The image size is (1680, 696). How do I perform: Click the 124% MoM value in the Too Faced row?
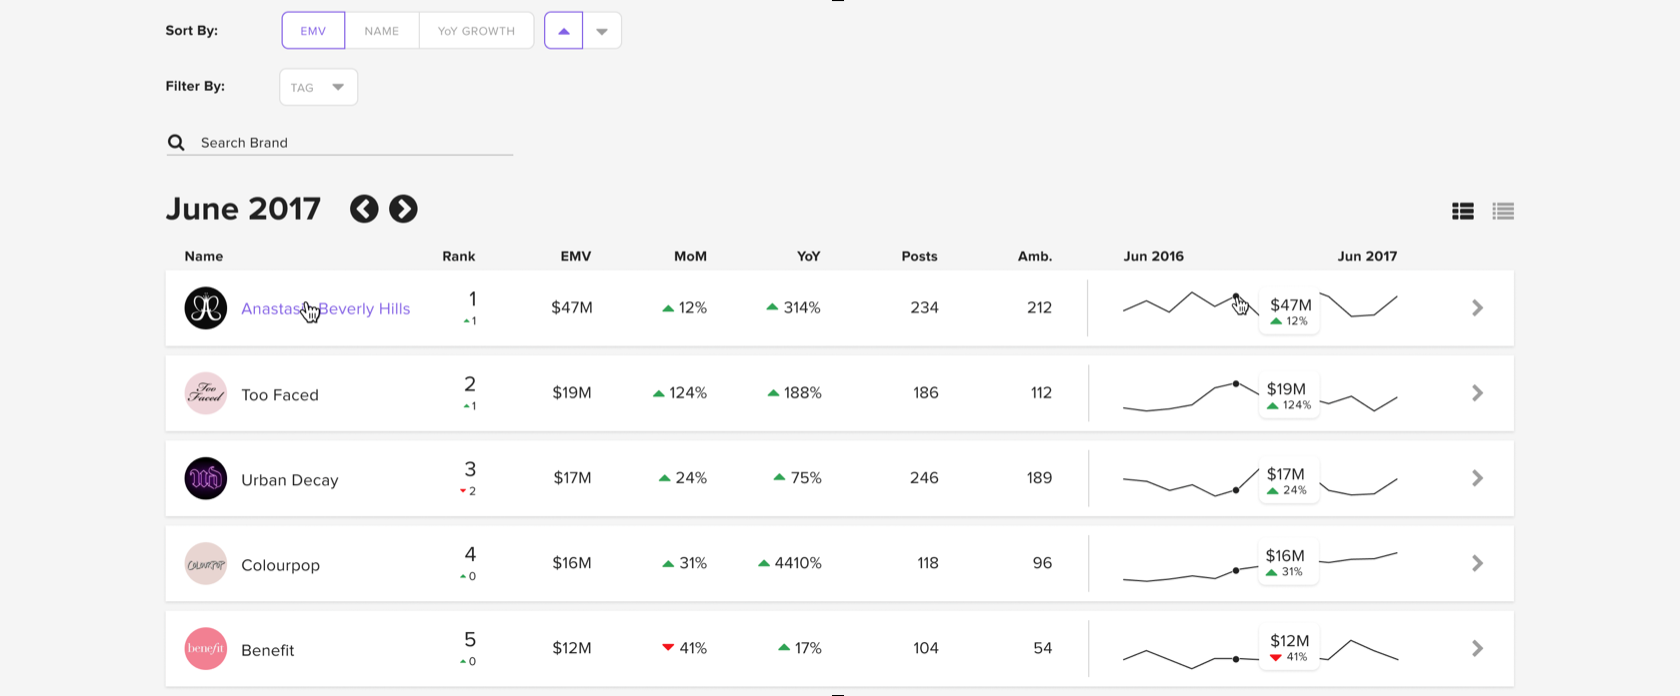click(680, 393)
